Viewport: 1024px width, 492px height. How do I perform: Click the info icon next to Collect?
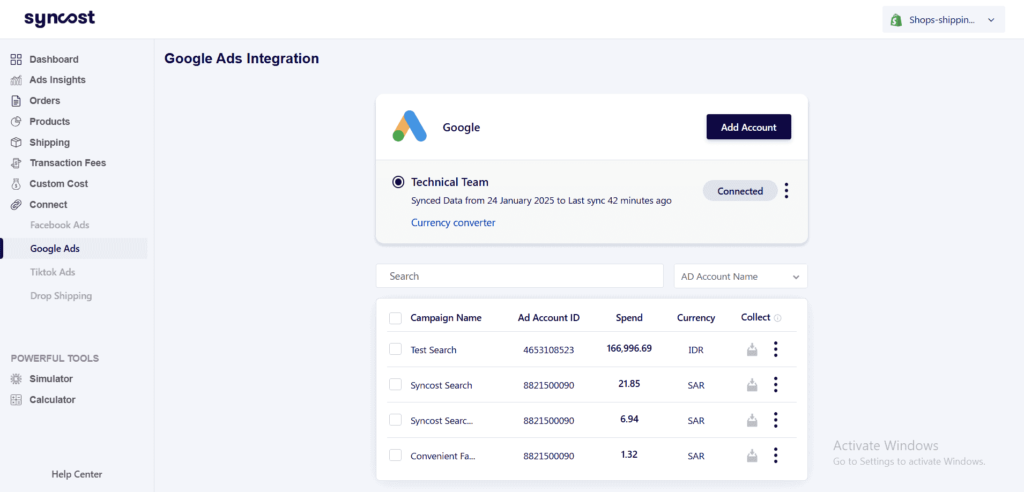tap(777, 318)
